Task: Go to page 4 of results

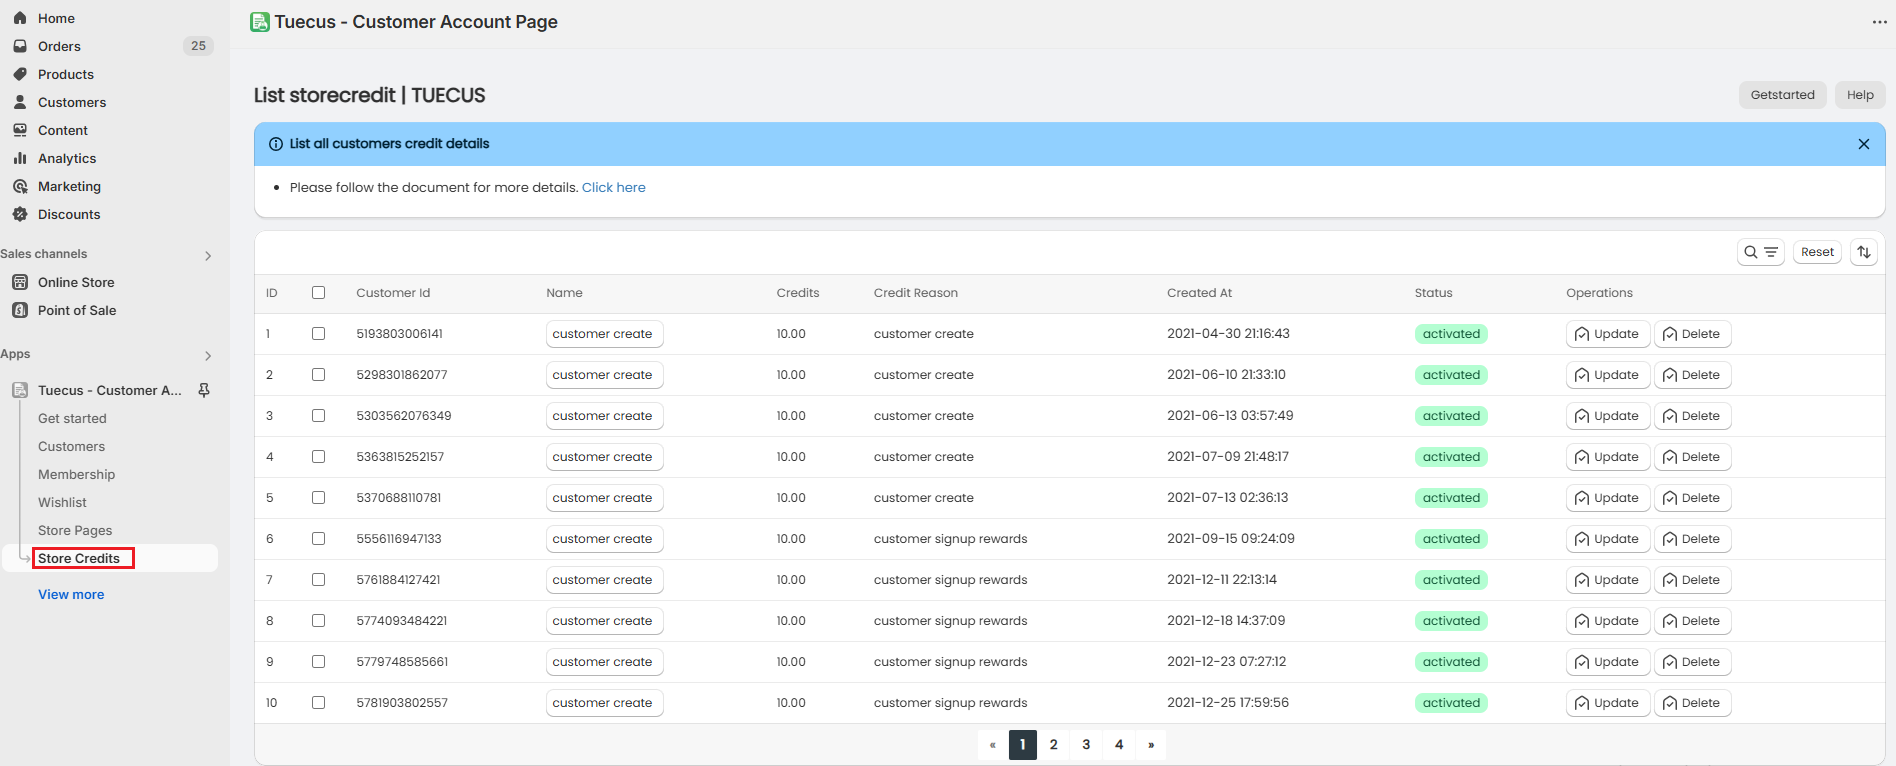Action: [1119, 745]
